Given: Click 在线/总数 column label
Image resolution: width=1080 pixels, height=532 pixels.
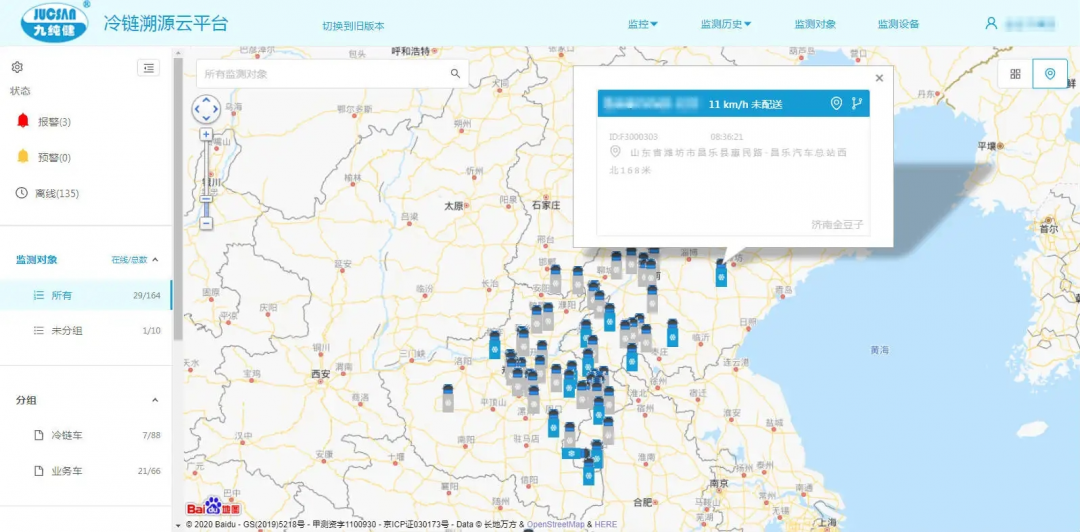Looking at the screenshot, I should [x=129, y=260].
